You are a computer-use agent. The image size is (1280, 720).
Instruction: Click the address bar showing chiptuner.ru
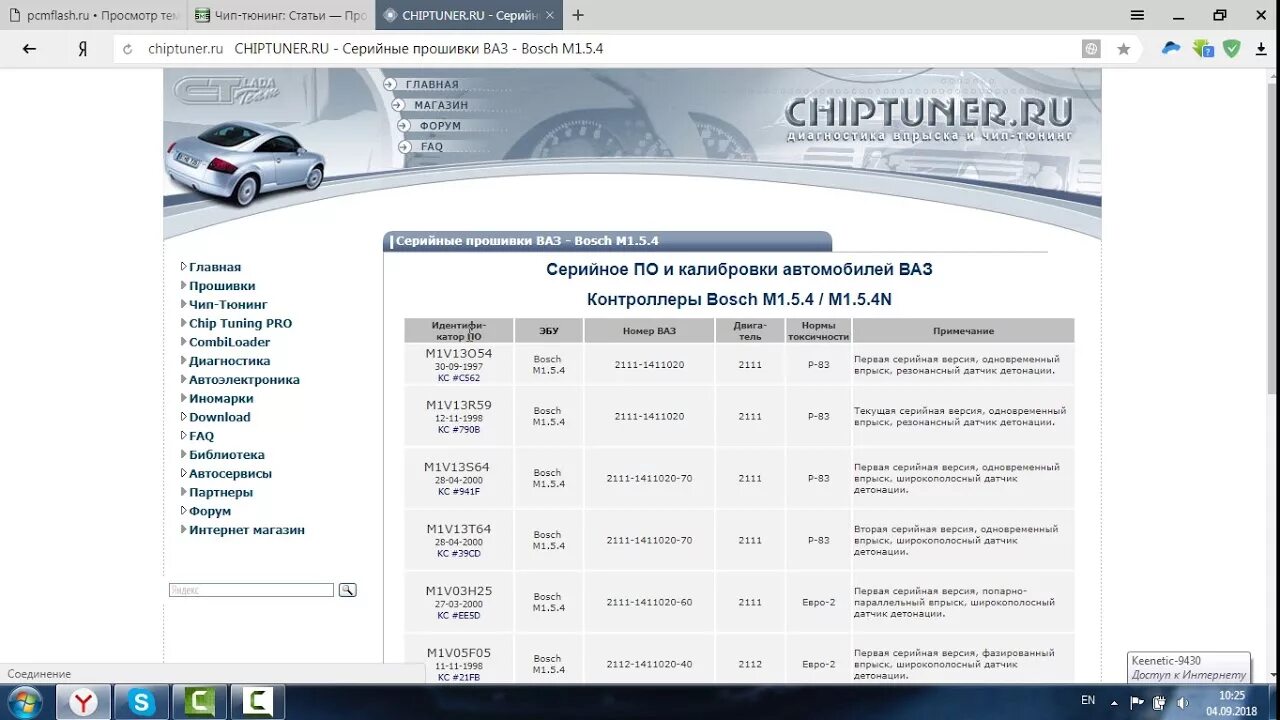[x=600, y=49]
